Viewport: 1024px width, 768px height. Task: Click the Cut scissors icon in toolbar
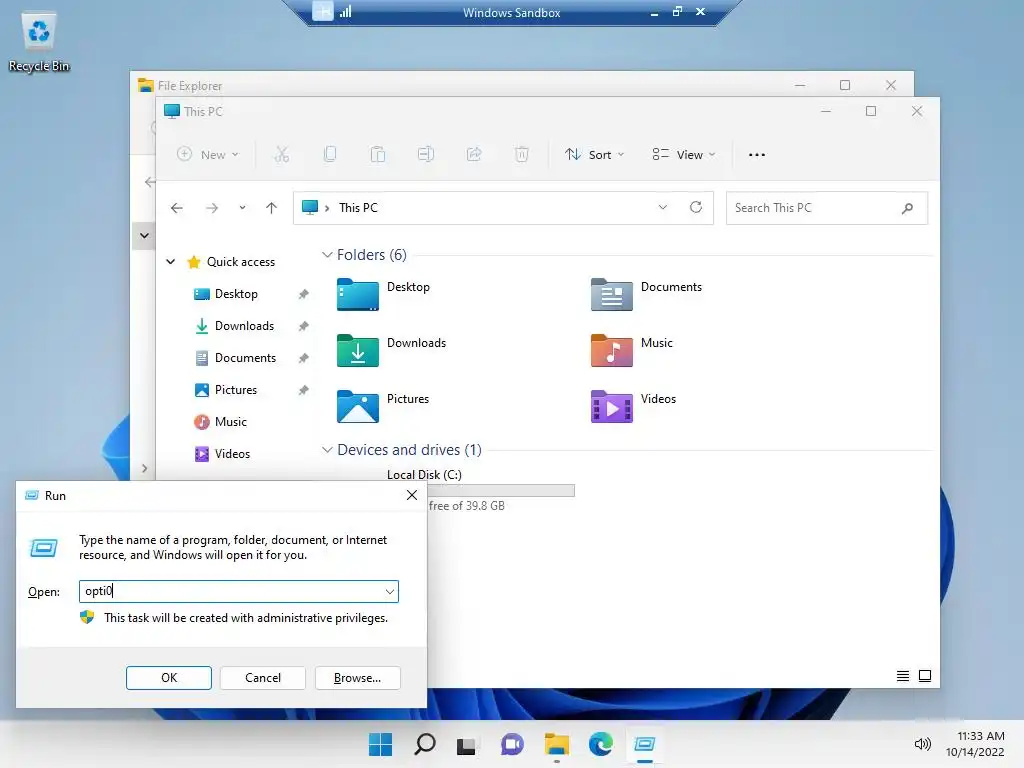click(x=281, y=155)
